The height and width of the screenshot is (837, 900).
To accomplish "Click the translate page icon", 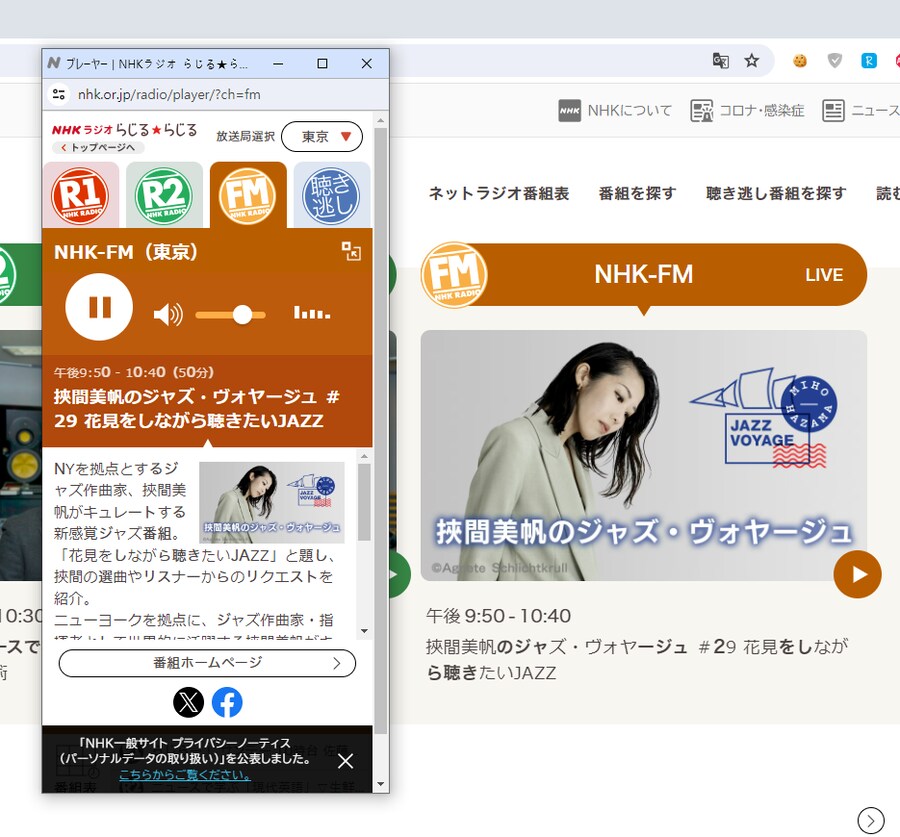I will point(720,60).
